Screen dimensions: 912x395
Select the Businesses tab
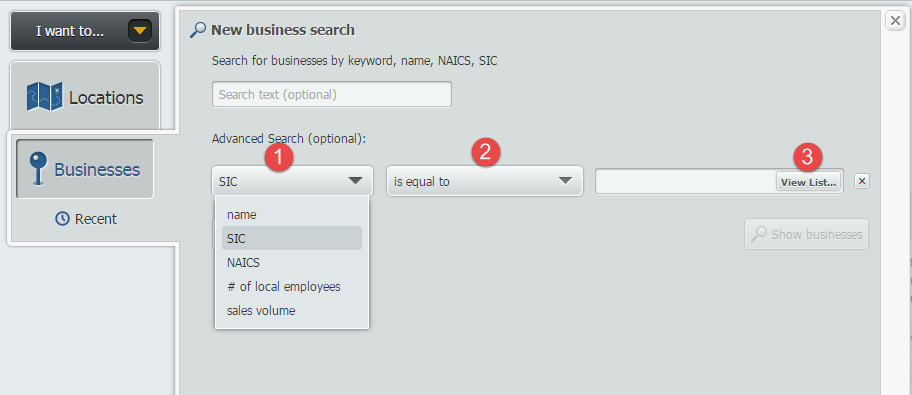pos(85,169)
